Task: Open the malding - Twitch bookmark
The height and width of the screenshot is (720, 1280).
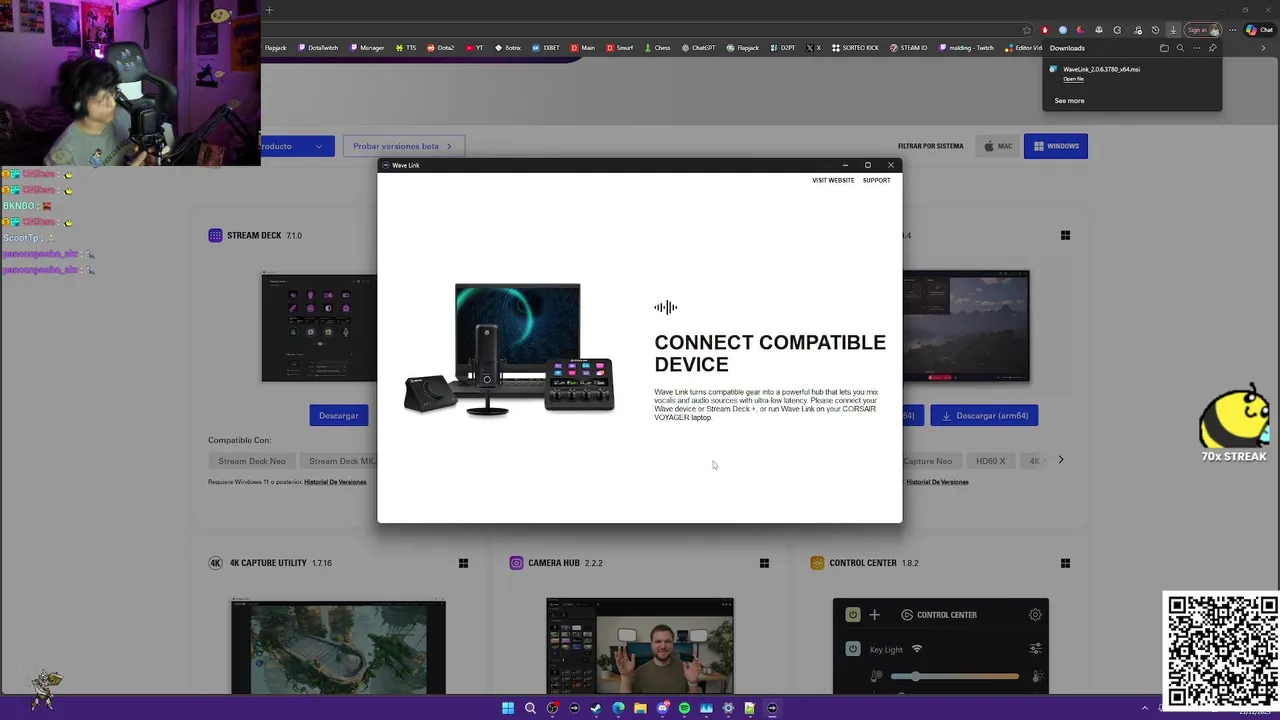Action: 966,48
